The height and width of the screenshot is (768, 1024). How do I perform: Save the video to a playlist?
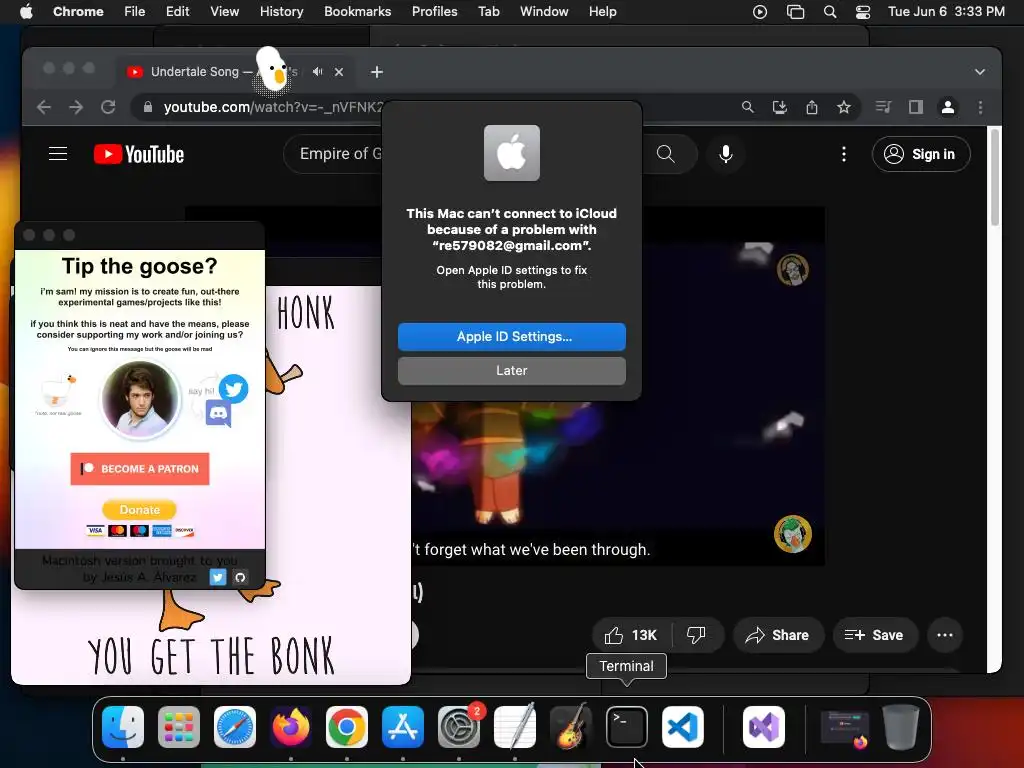pos(874,635)
